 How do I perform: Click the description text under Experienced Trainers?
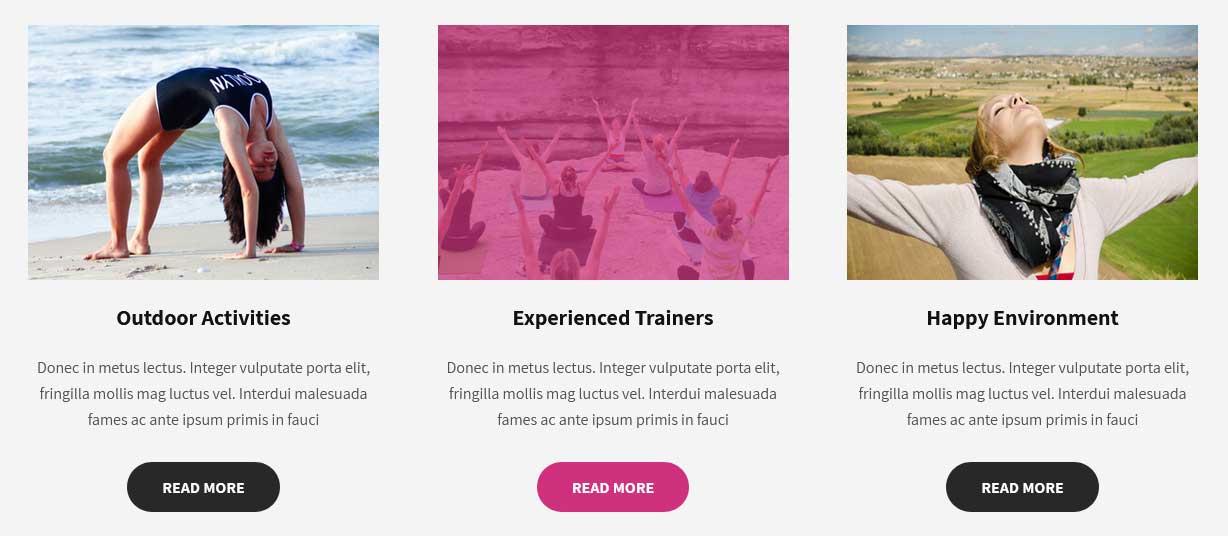pyautogui.click(x=613, y=394)
